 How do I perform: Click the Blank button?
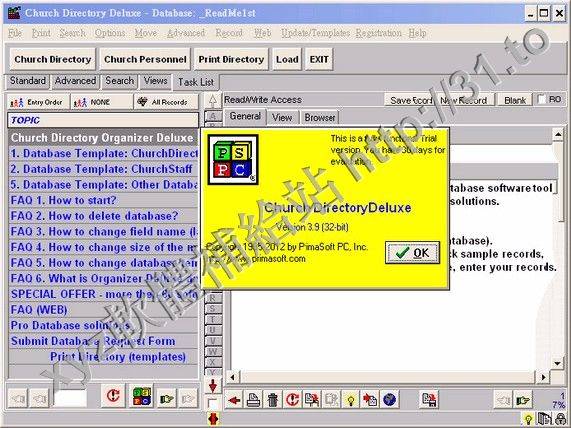pos(515,100)
